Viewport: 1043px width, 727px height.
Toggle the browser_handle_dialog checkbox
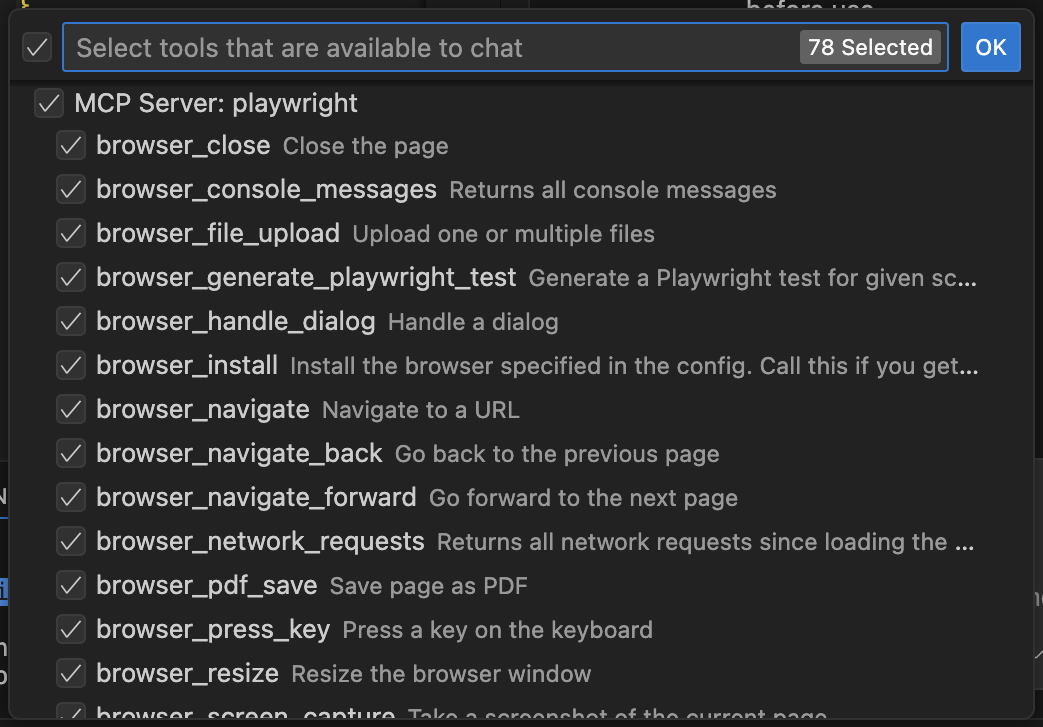click(71, 321)
